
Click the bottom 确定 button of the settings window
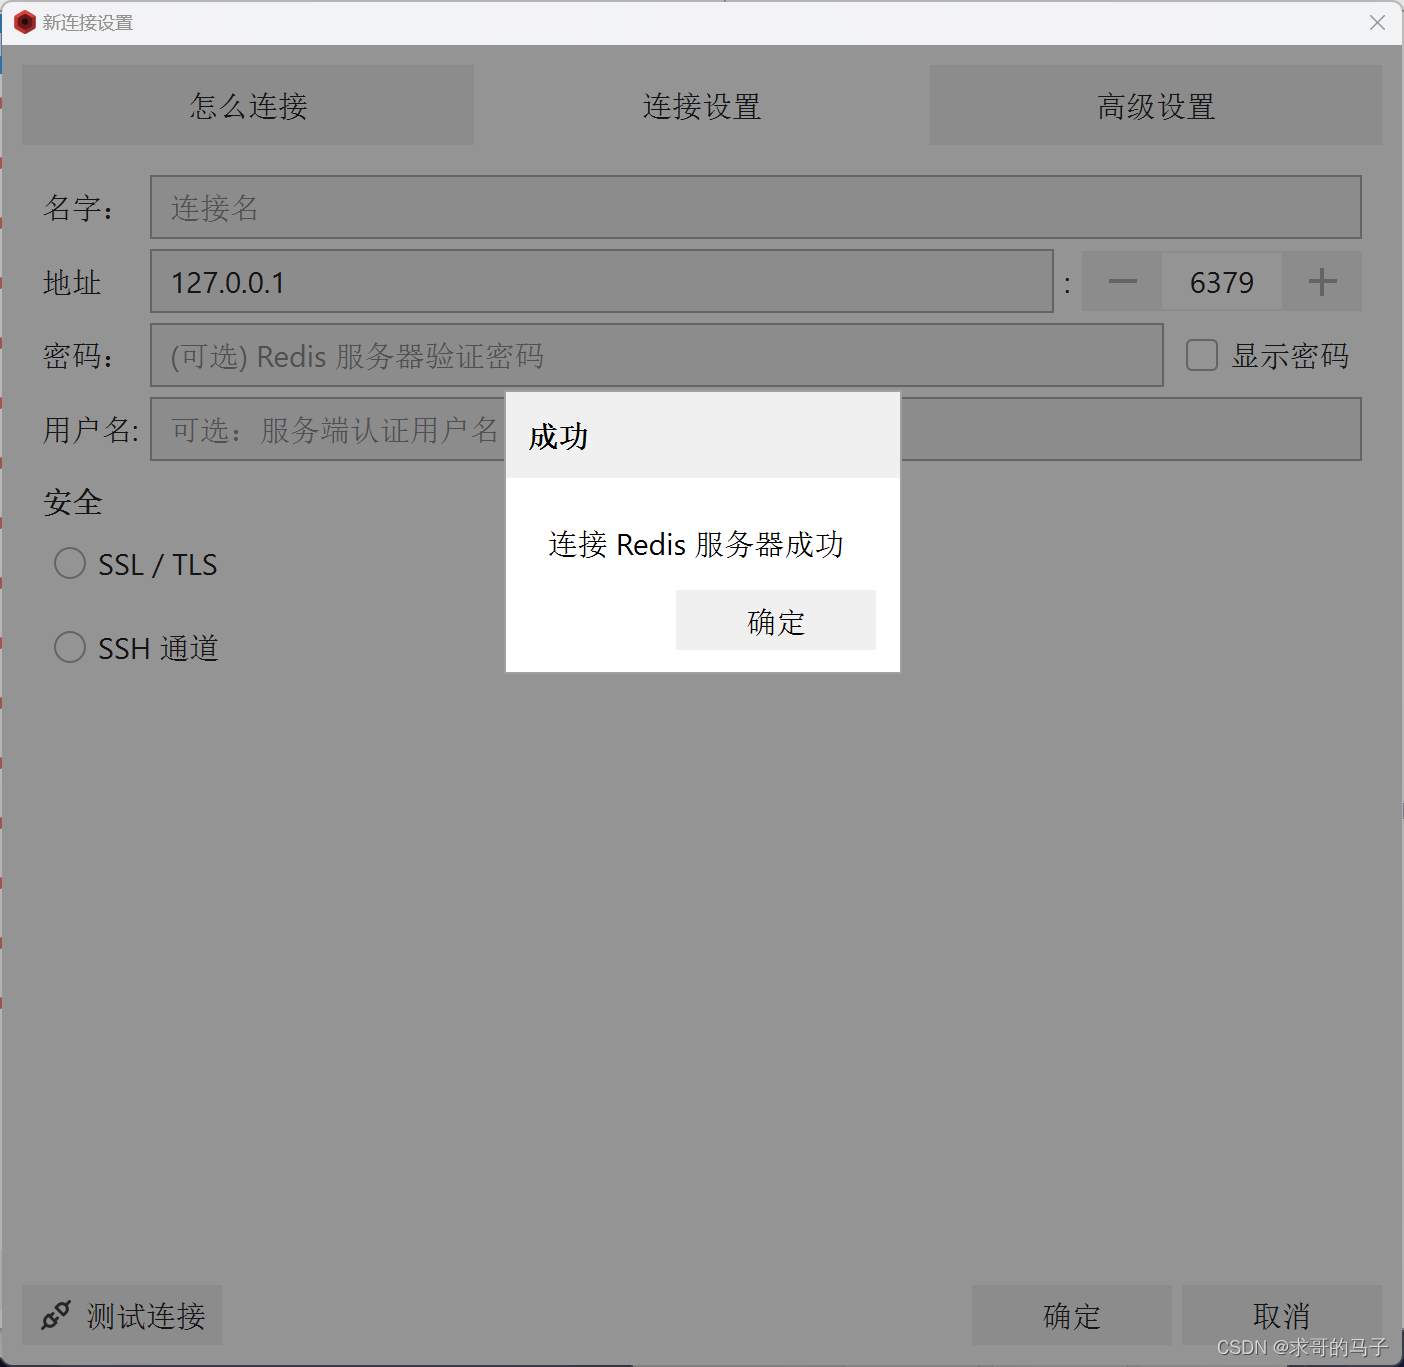click(x=1072, y=1315)
